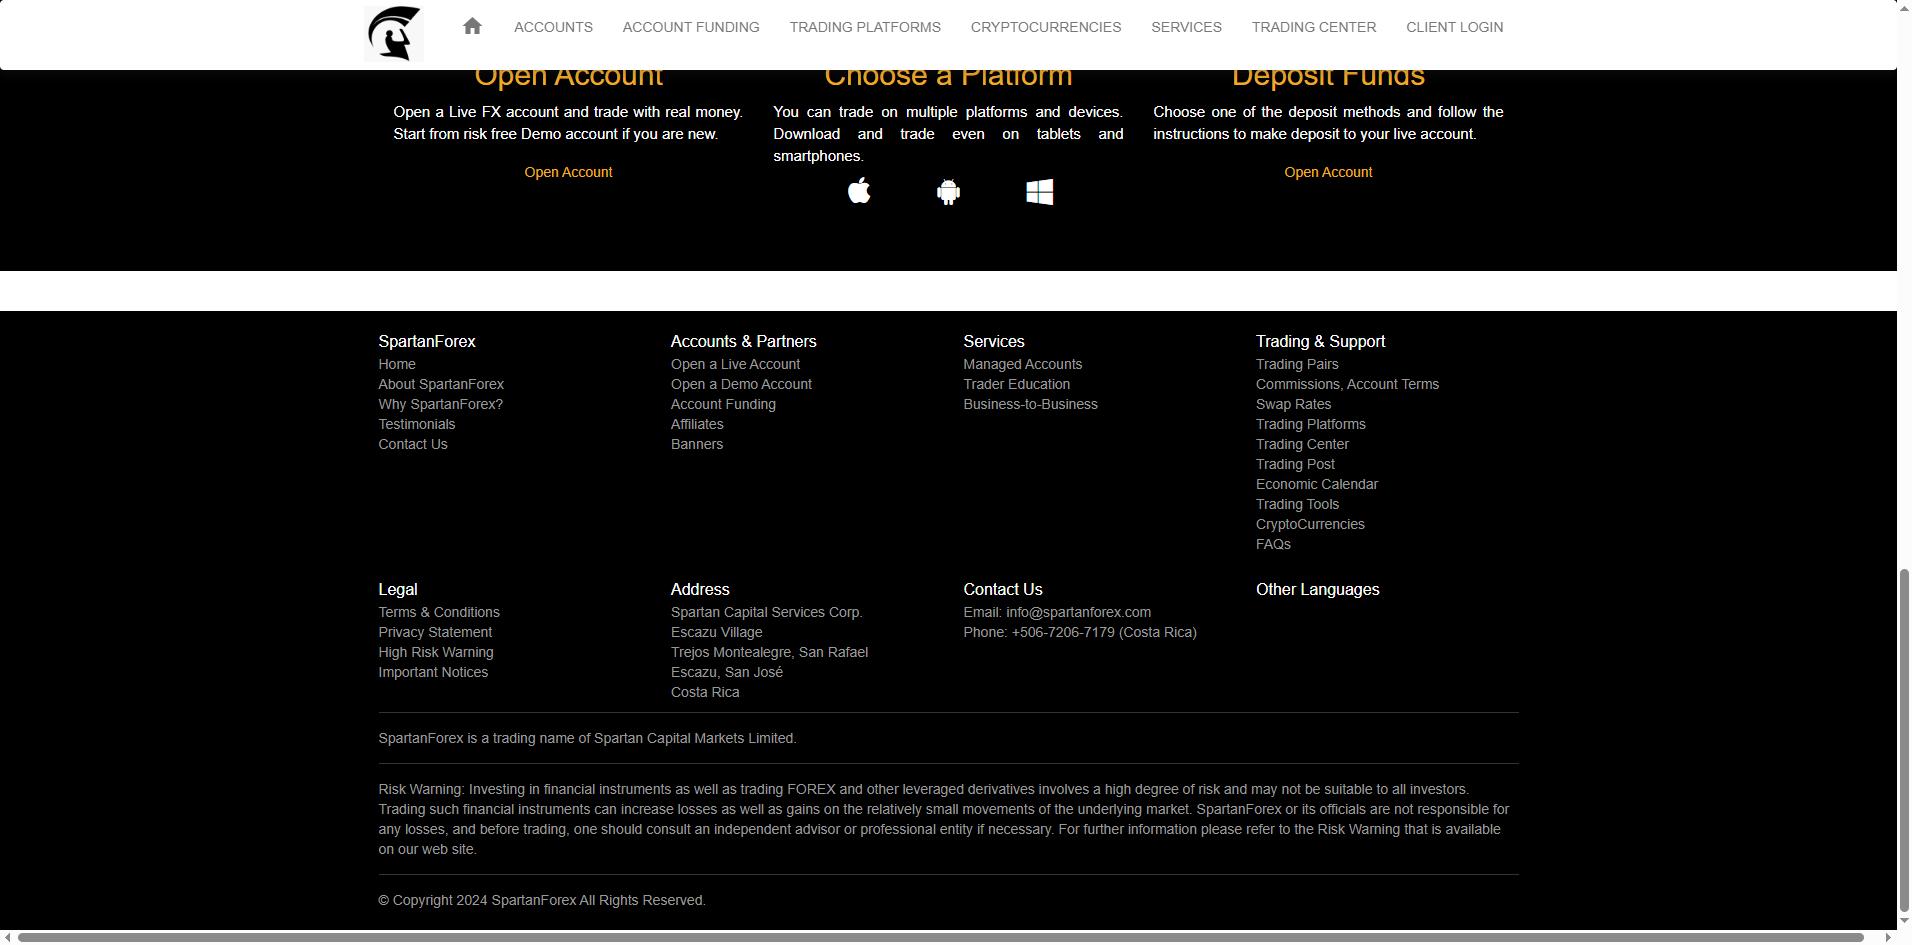The width and height of the screenshot is (1912, 945).
Task: Go to Client Login
Action: [x=1454, y=27]
